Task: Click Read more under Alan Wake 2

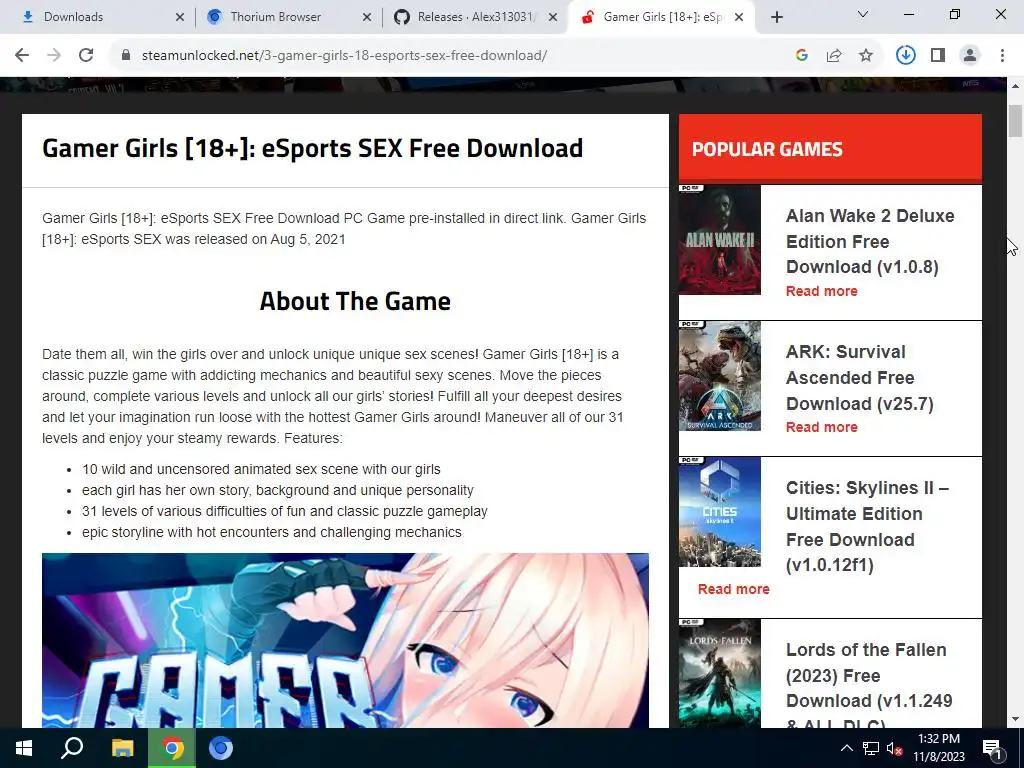Action: coord(822,291)
